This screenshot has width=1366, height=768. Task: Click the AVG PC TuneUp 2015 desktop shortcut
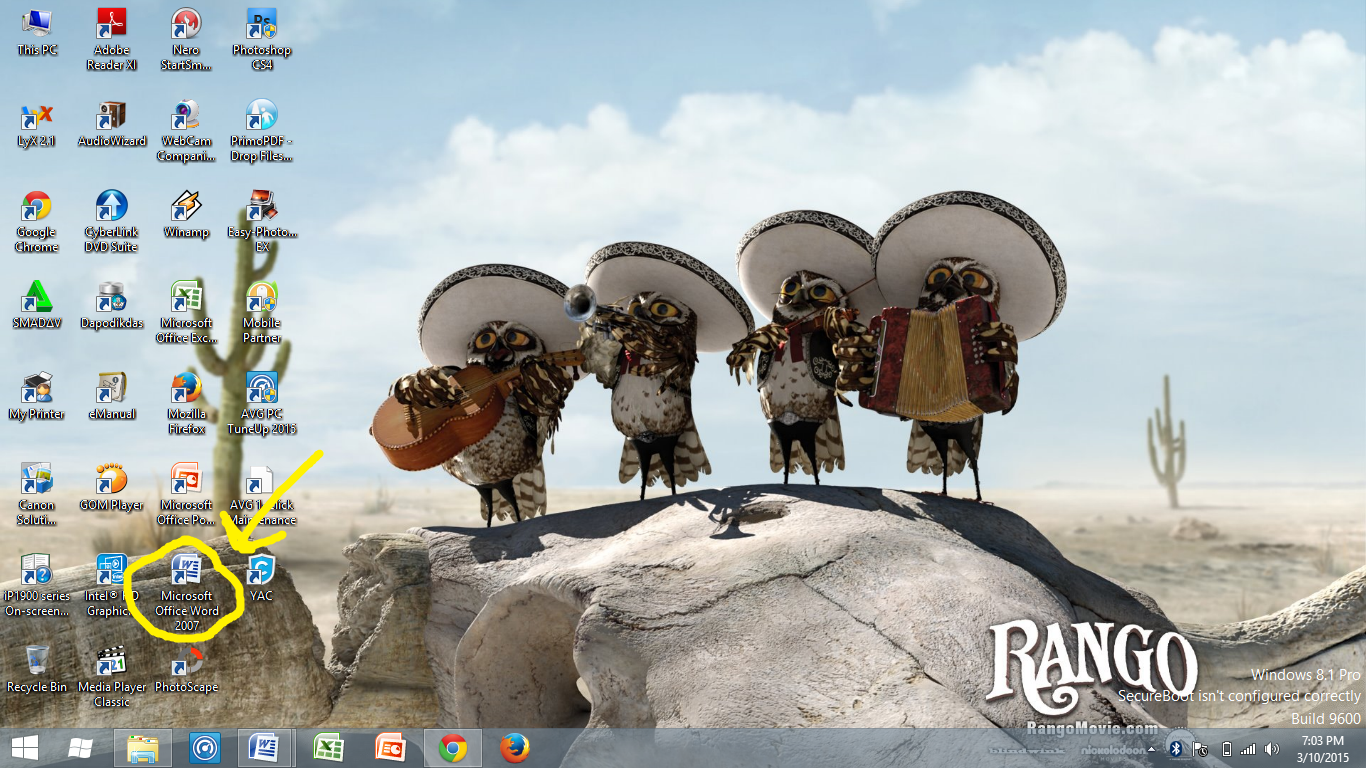pos(261,403)
